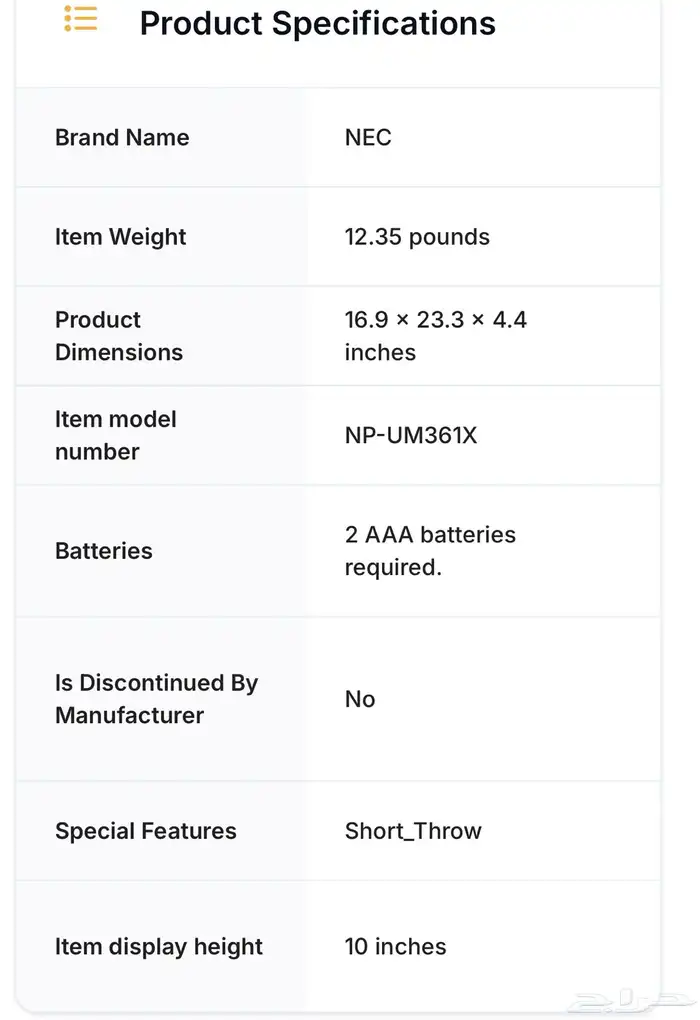This screenshot has width=700, height=1020.
Task: Click the Item Weight label
Action: click(x=121, y=237)
